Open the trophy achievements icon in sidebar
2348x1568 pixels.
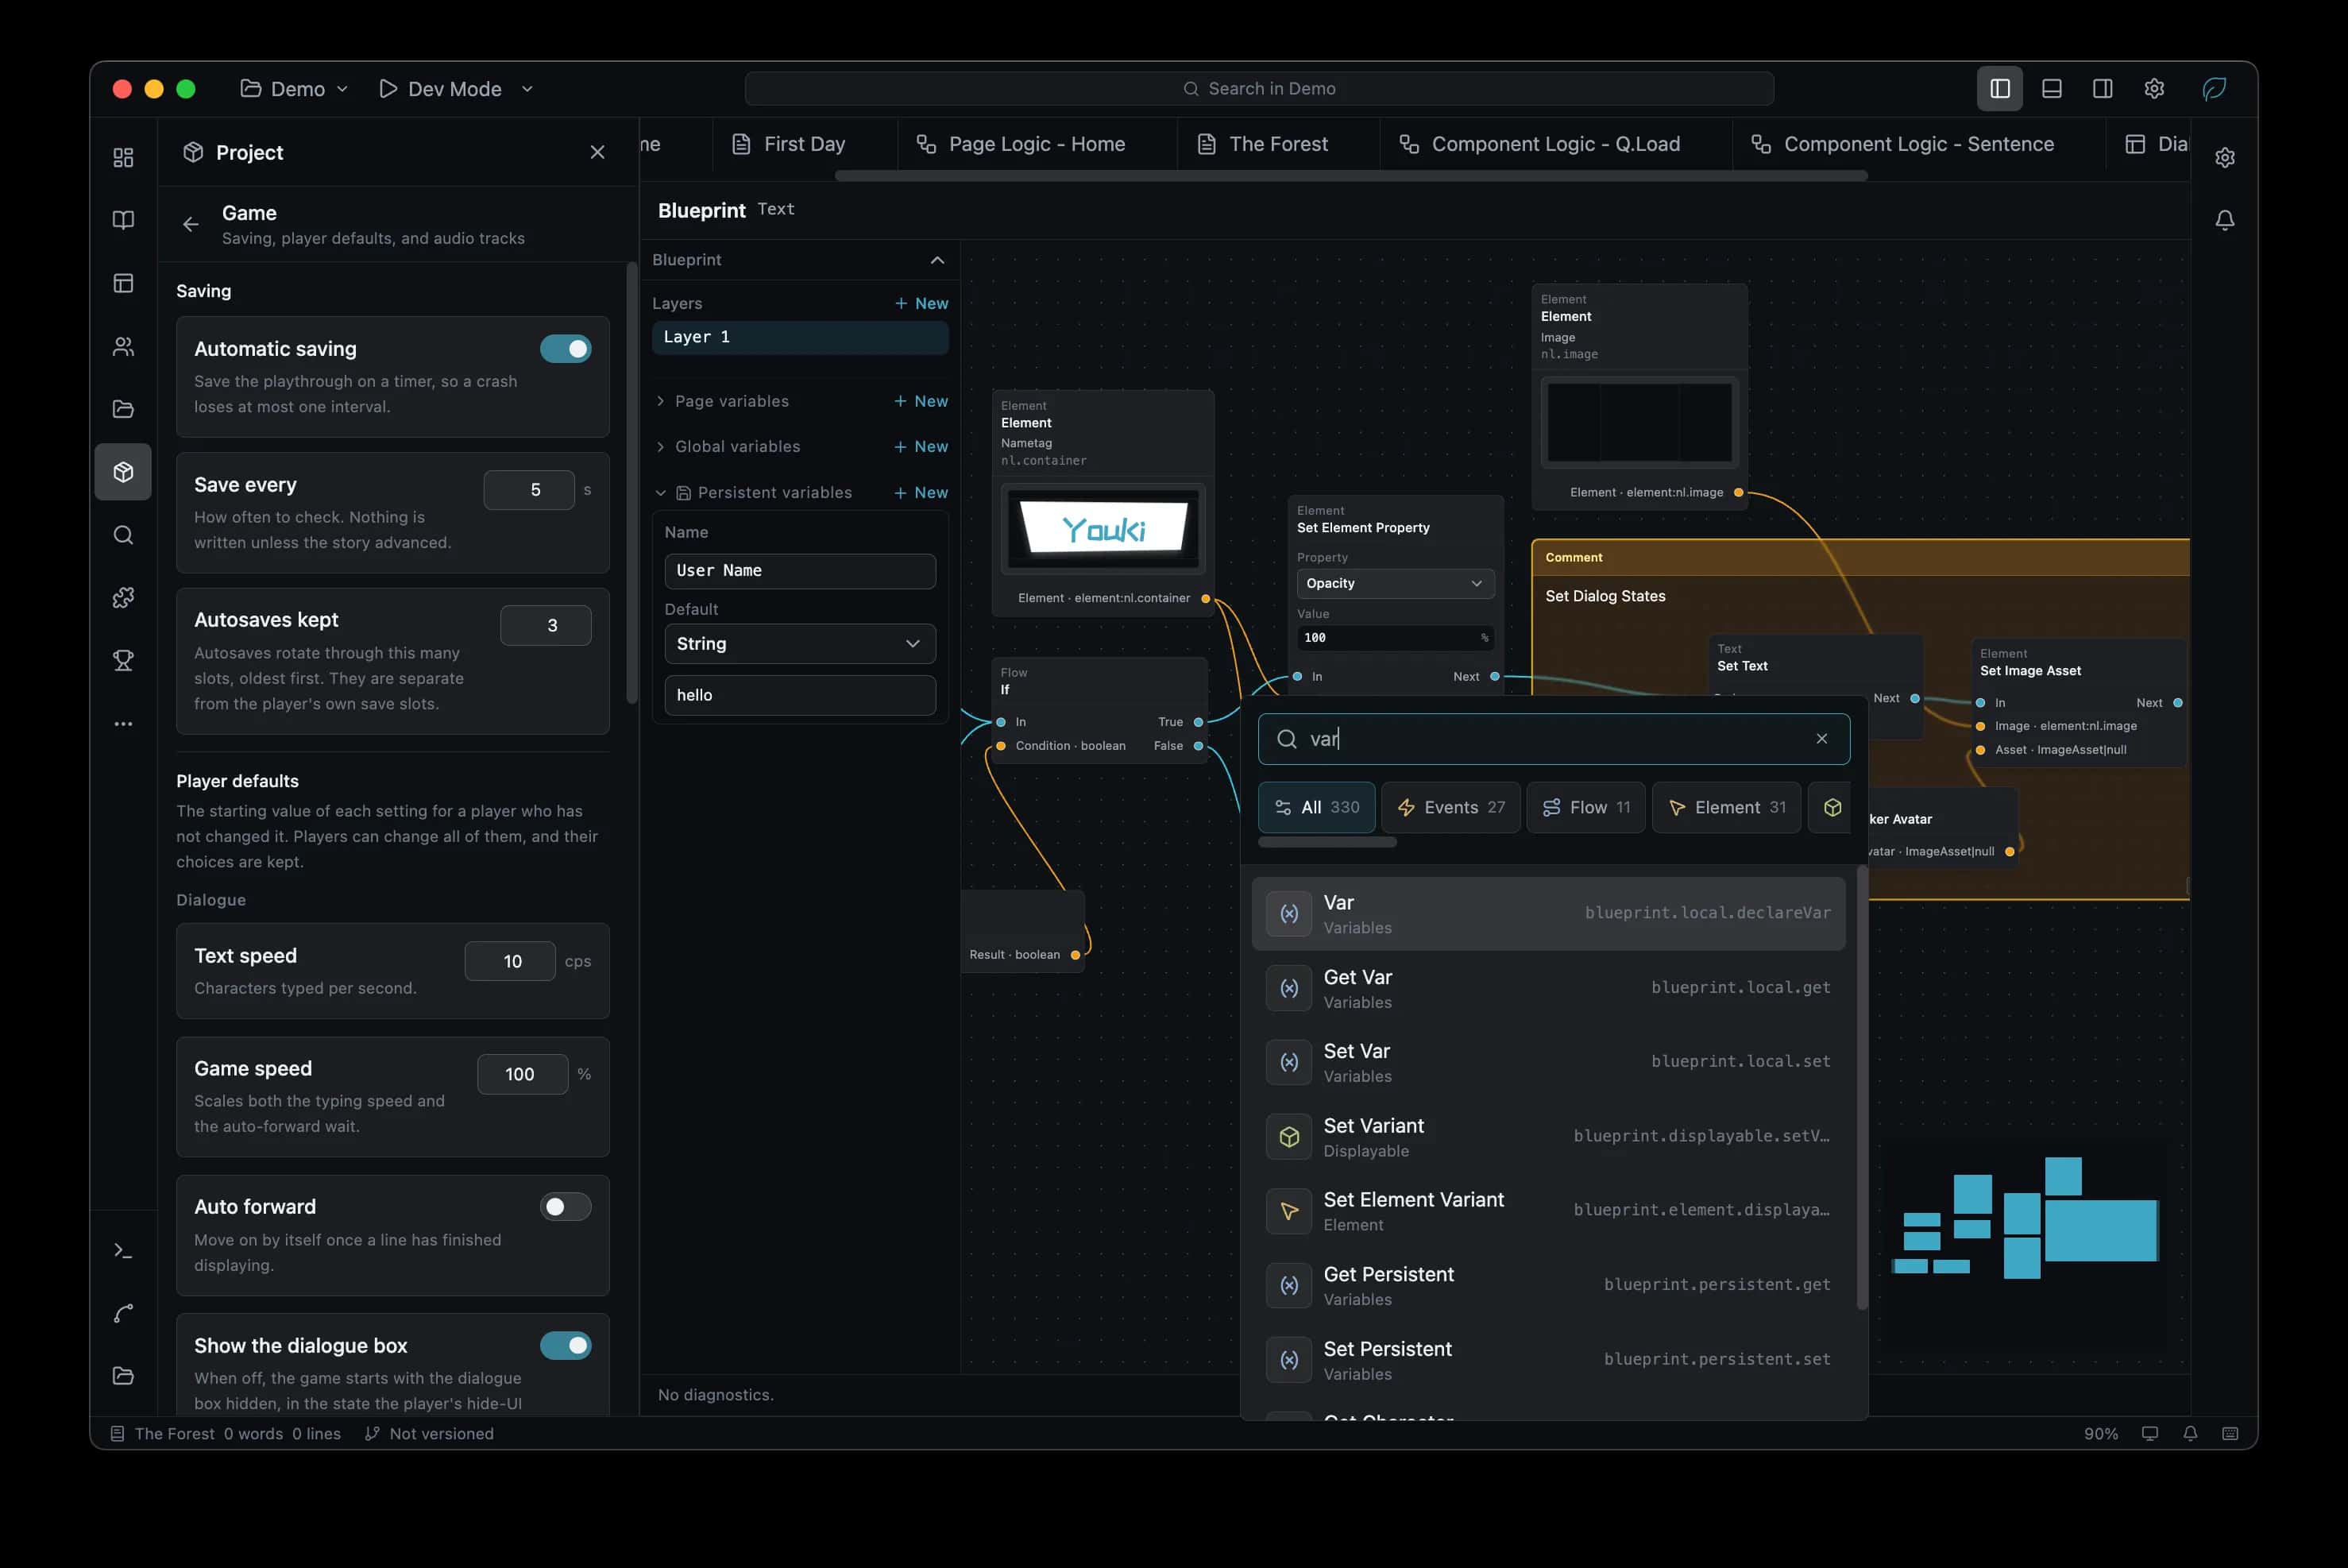click(123, 661)
